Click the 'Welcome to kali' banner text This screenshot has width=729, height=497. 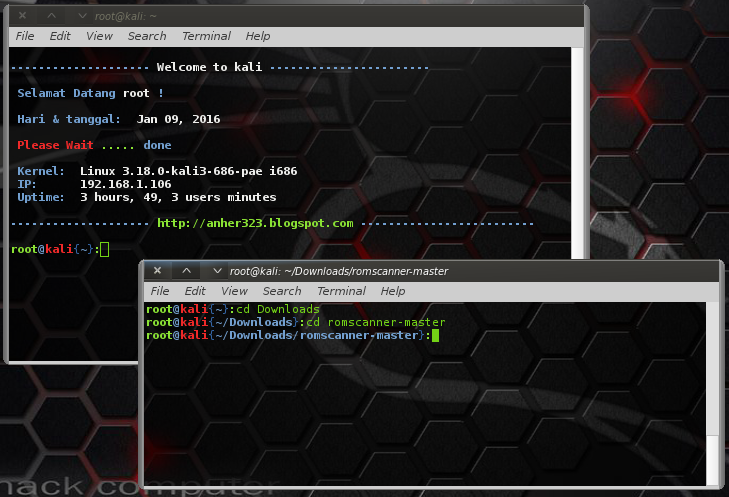click(x=209, y=67)
